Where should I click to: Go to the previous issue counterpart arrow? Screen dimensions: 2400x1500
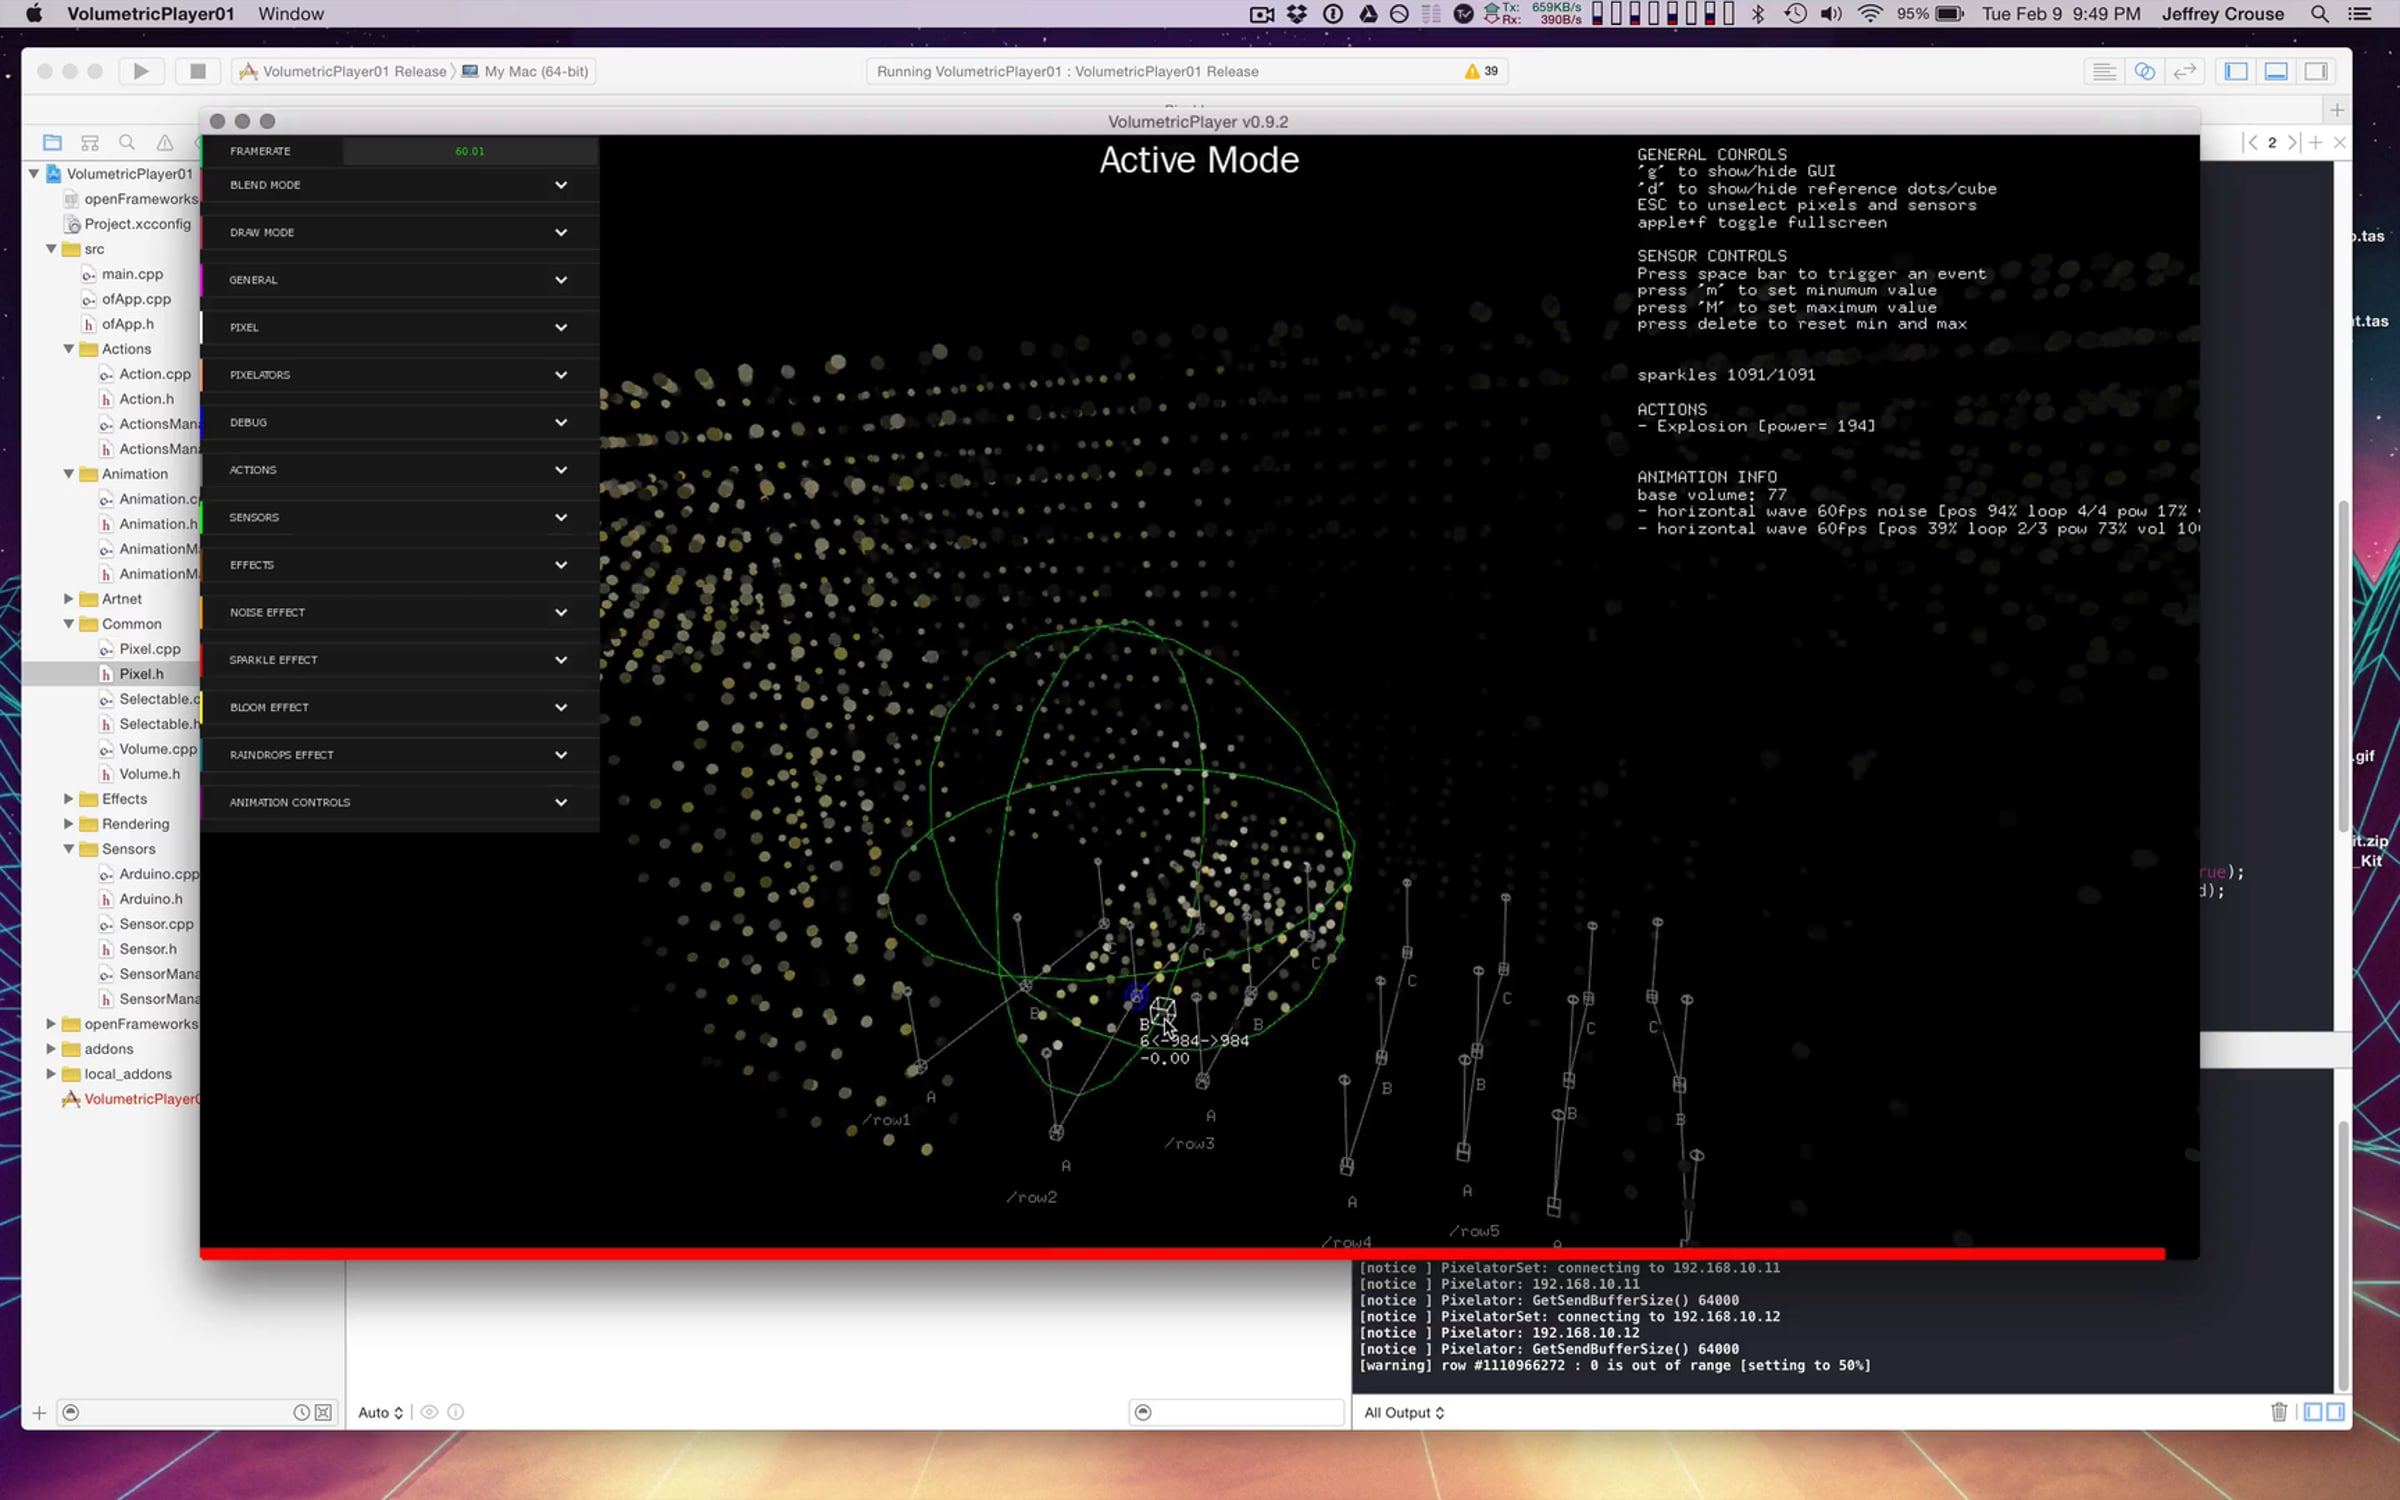pos(2252,142)
